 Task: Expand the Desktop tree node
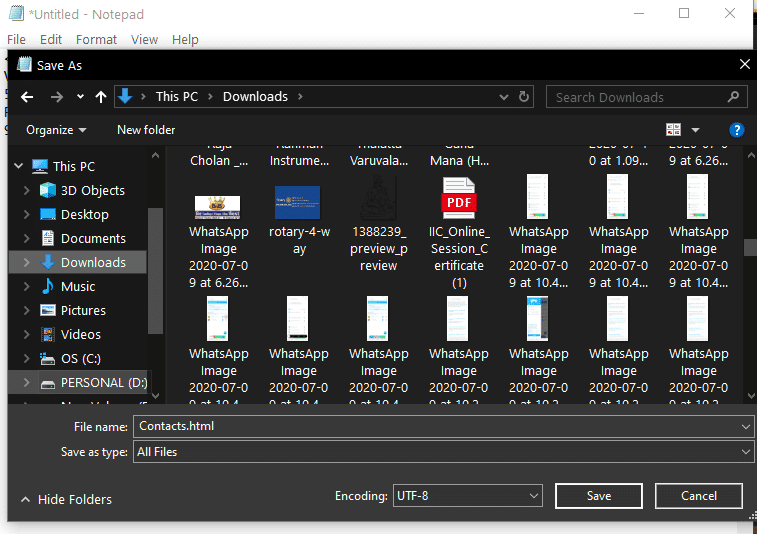pos(27,214)
